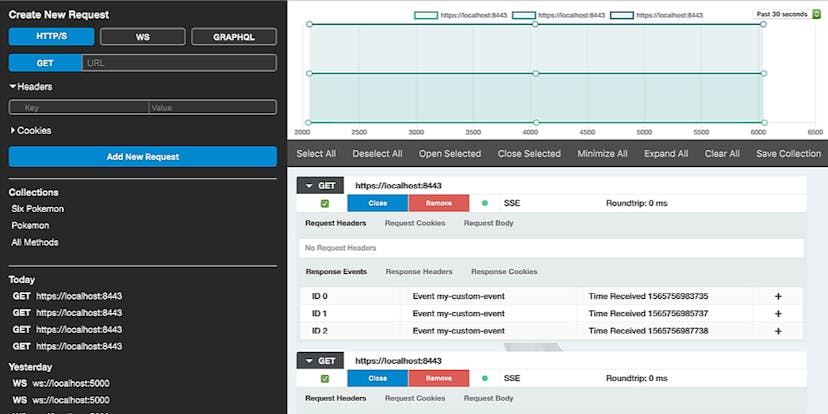This screenshot has width=828, height=414.
Task: Select first request's Request Cookies tab
Action: click(x=415, y=223)
